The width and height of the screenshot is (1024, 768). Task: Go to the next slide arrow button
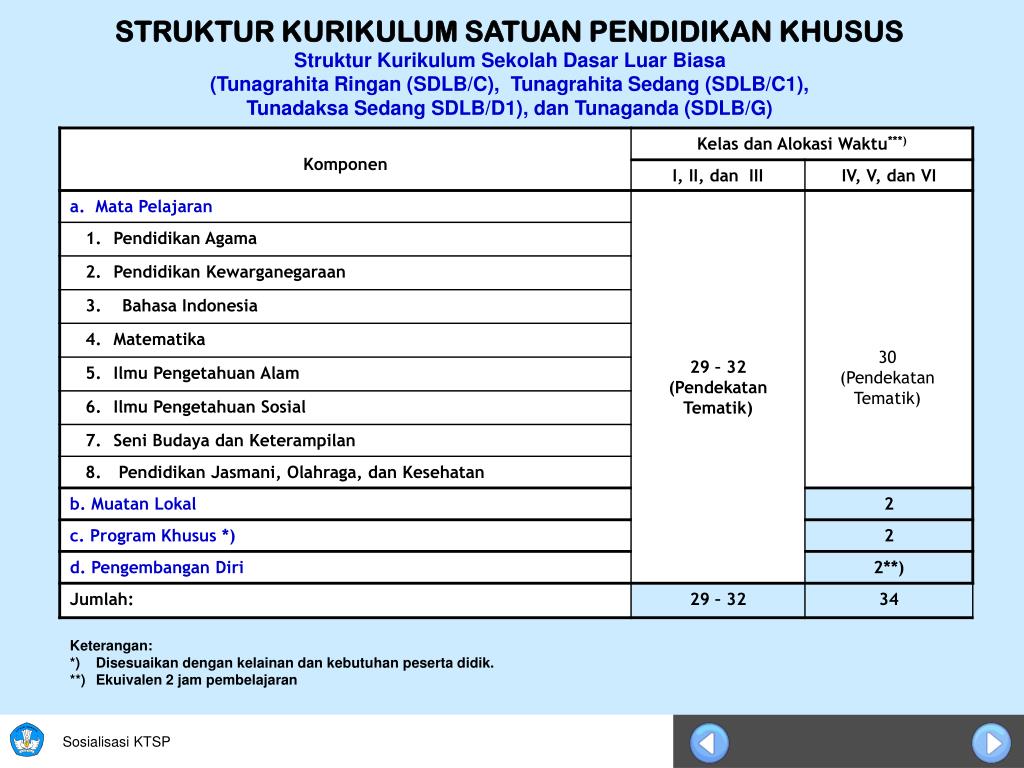point(991,743)
